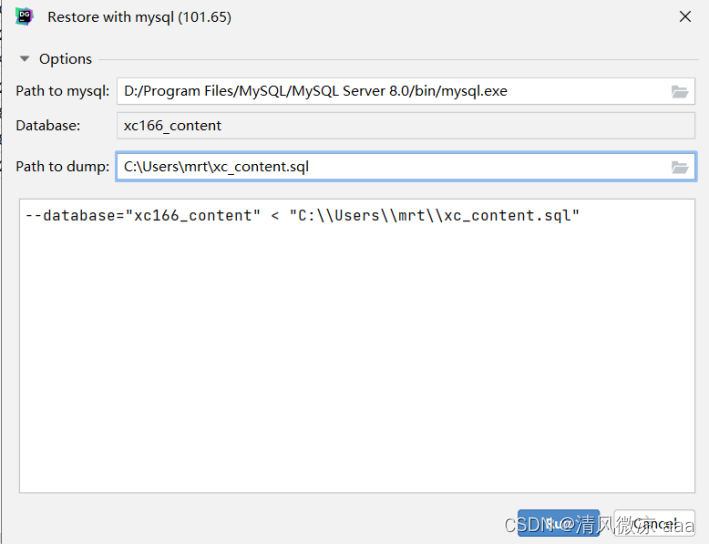Browse for mysql.exe with folder icon

tap(679, 92)
